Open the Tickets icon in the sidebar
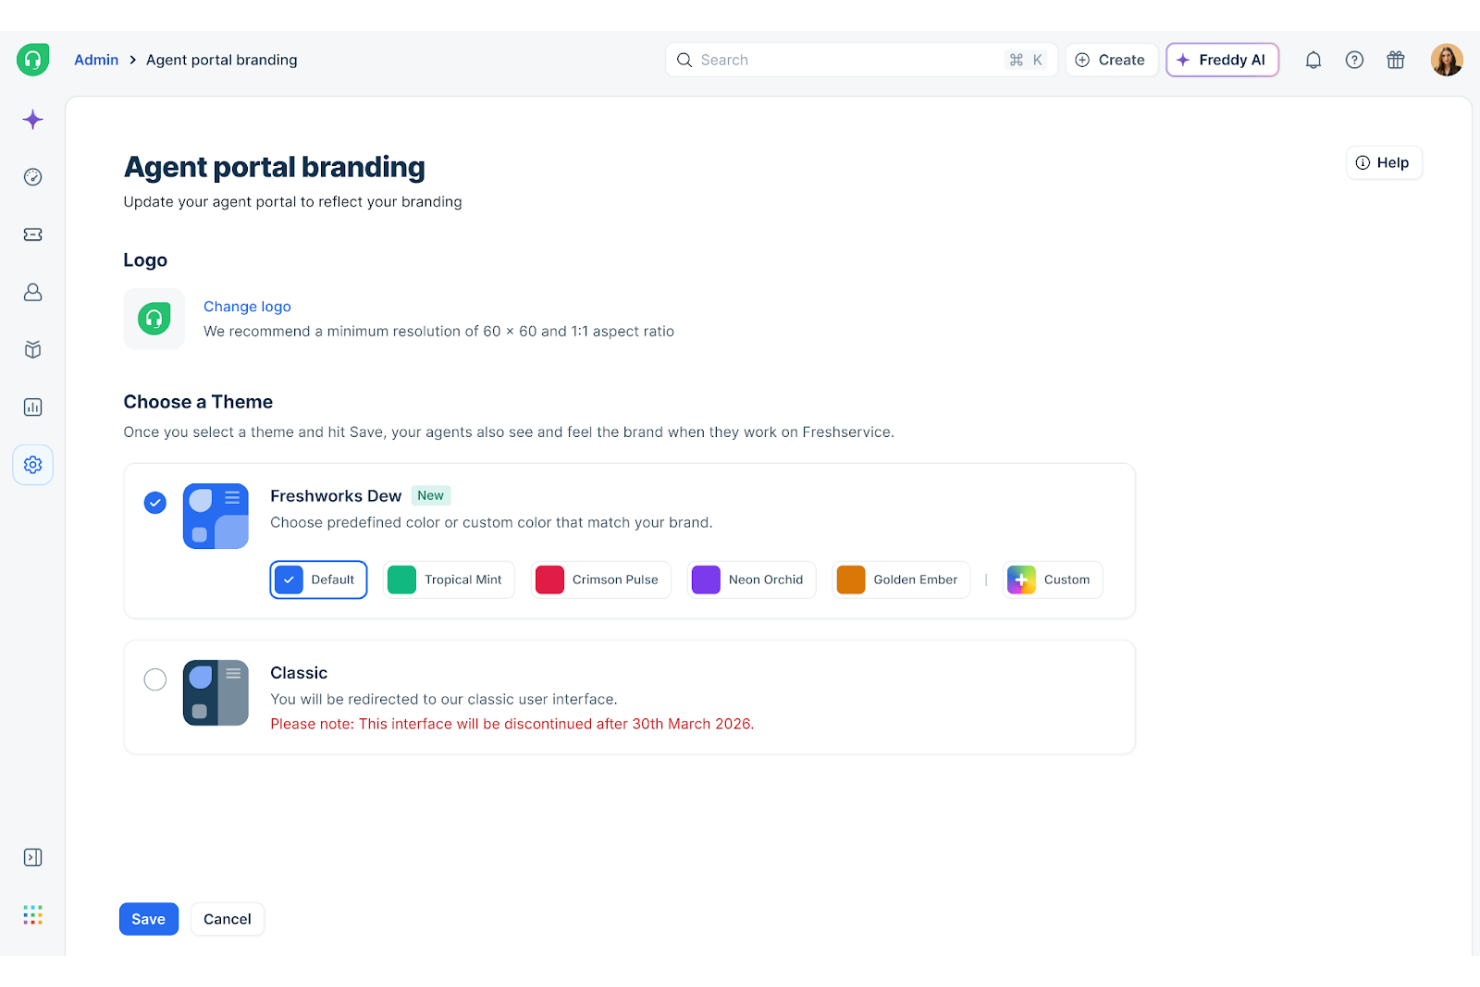 (33, 234)
